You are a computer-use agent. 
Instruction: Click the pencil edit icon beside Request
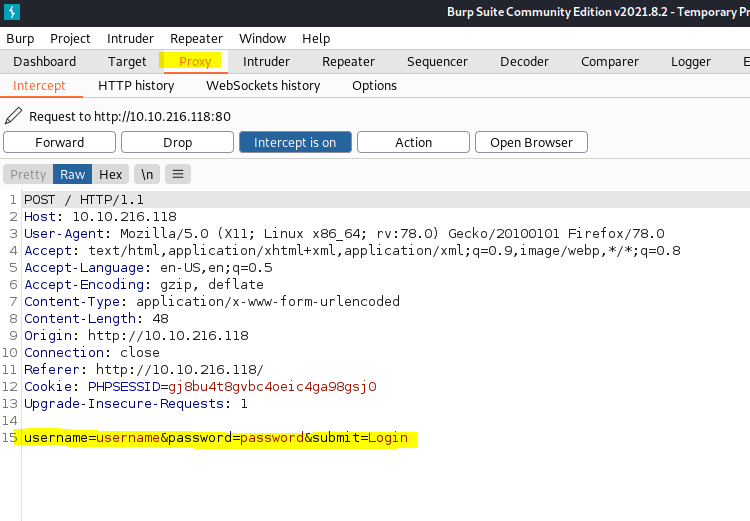[13, 116]
